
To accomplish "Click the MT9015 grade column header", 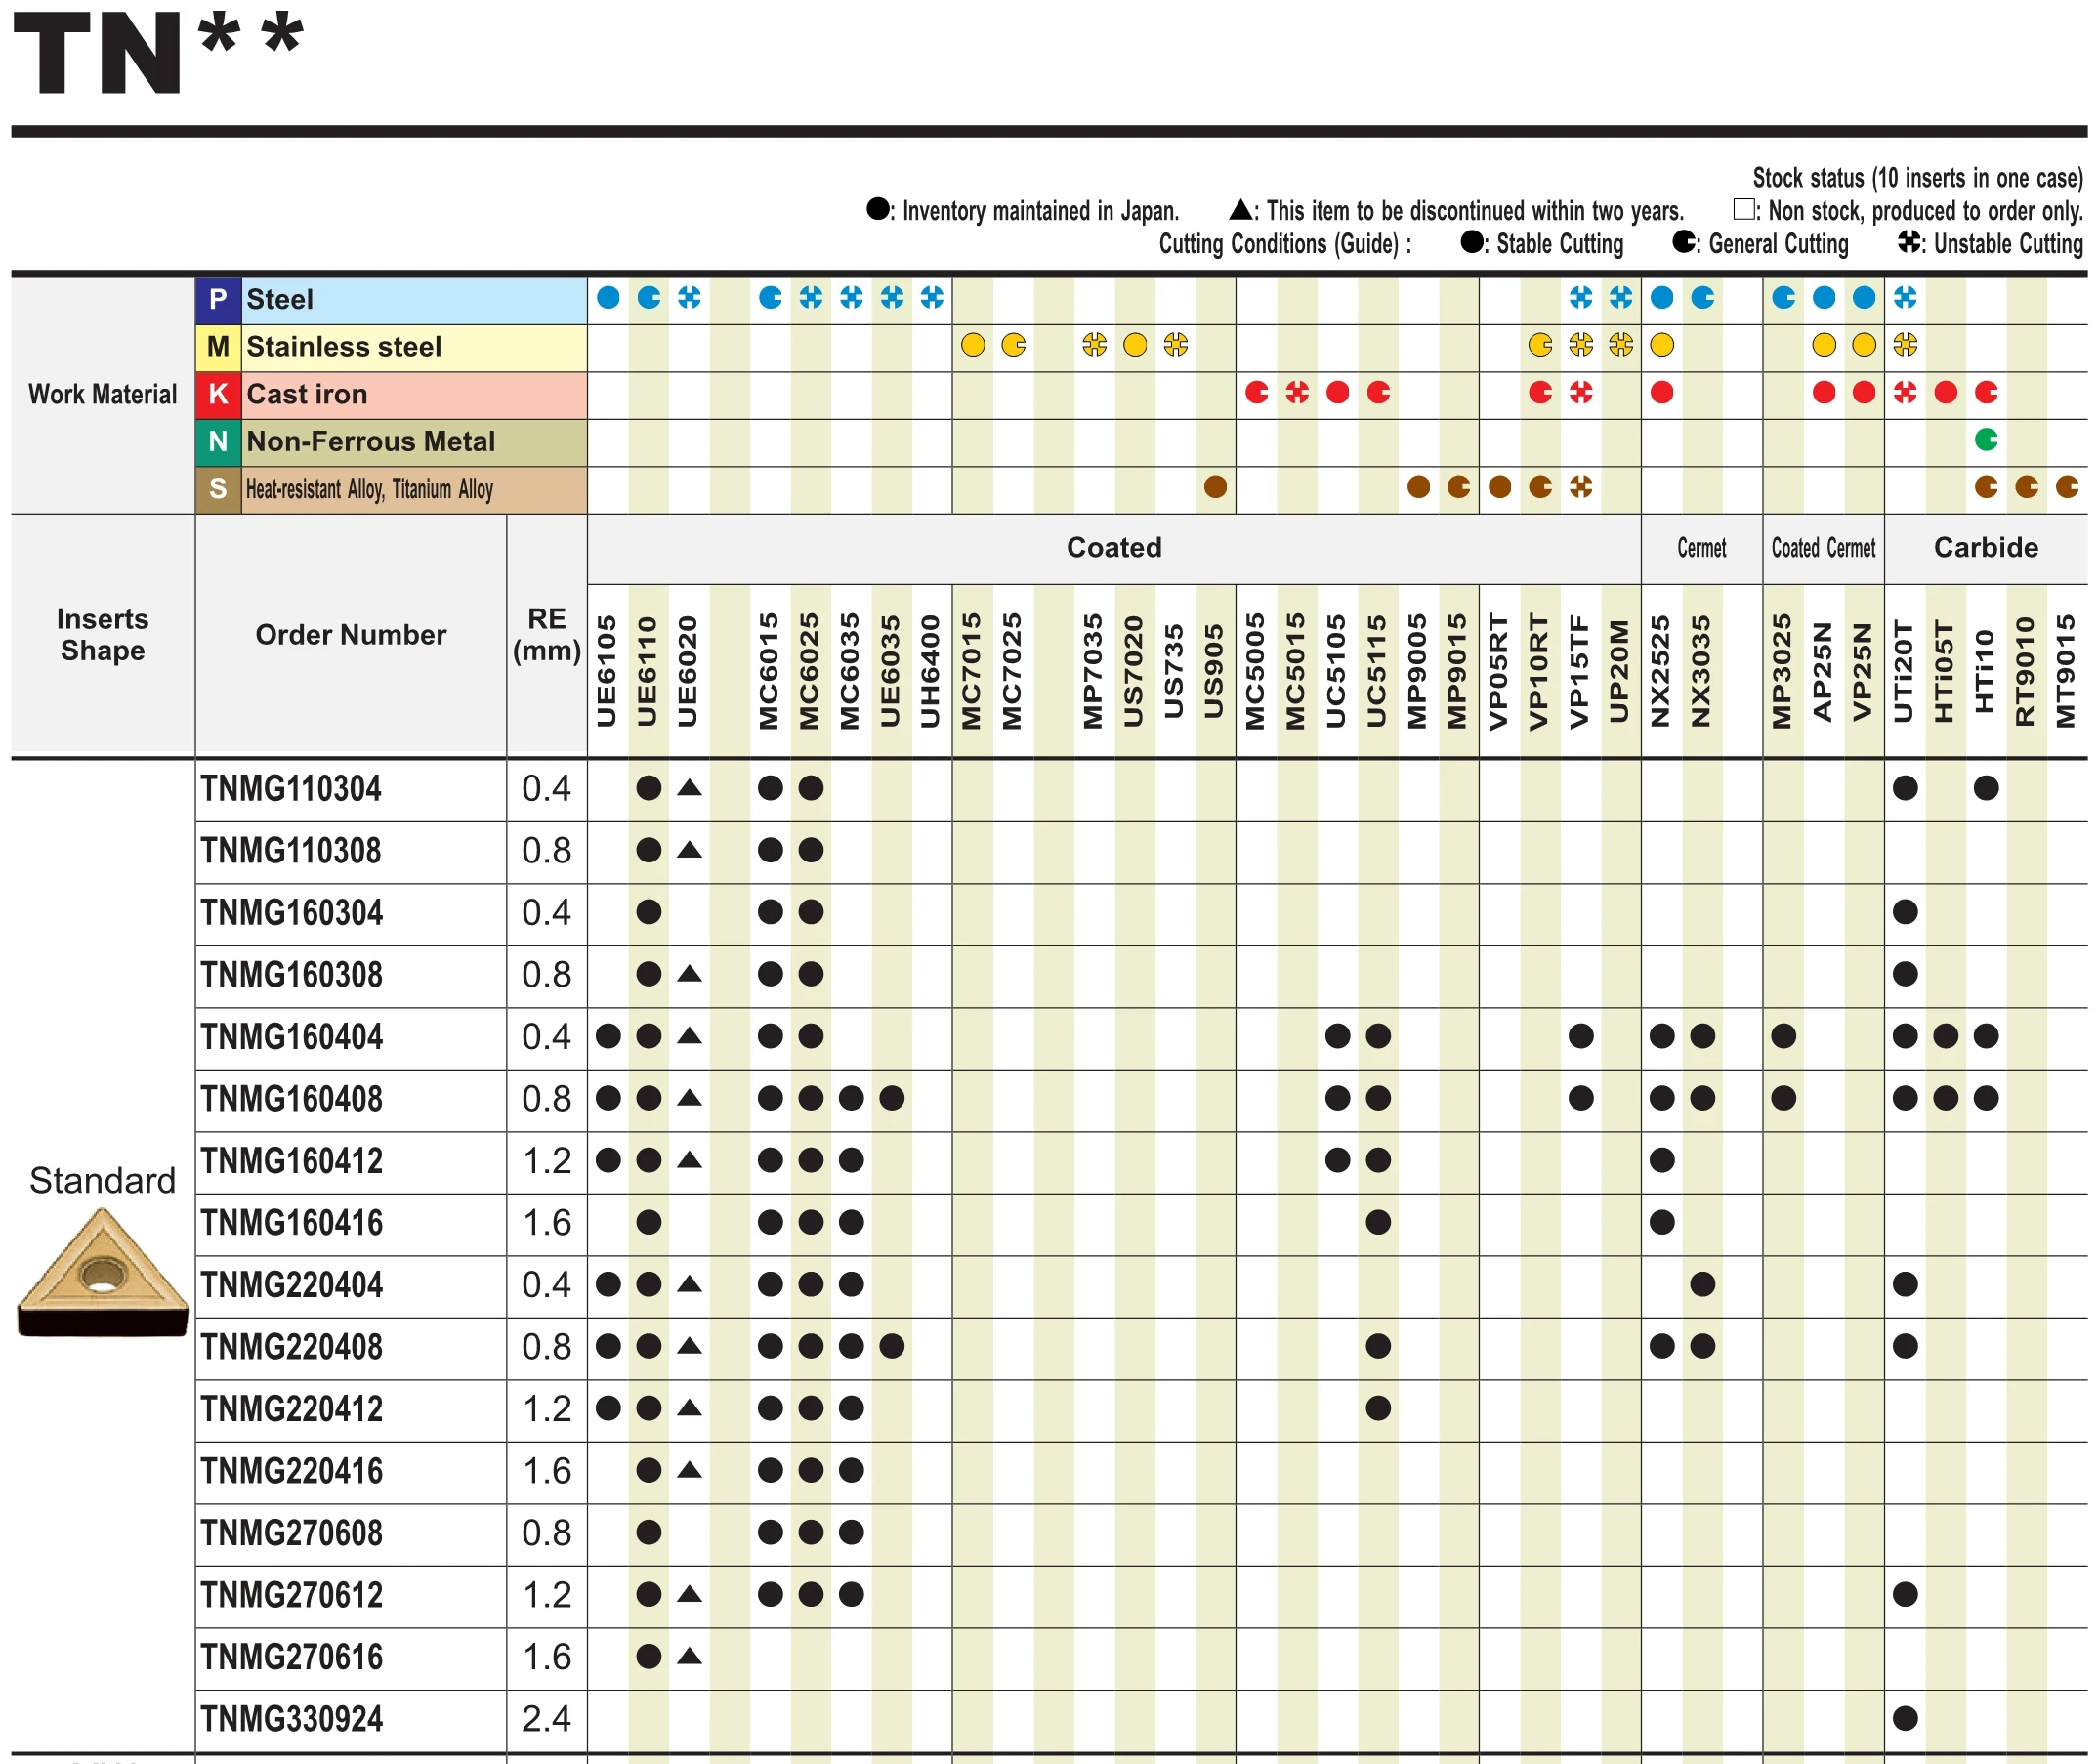I will (x=2066, y=671).
